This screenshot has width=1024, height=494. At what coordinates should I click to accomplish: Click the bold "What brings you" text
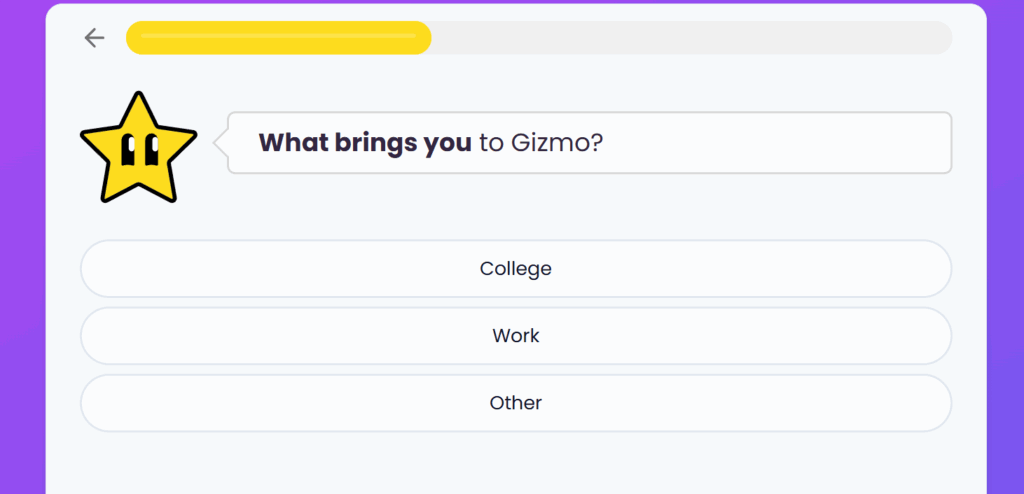point(364,143)
